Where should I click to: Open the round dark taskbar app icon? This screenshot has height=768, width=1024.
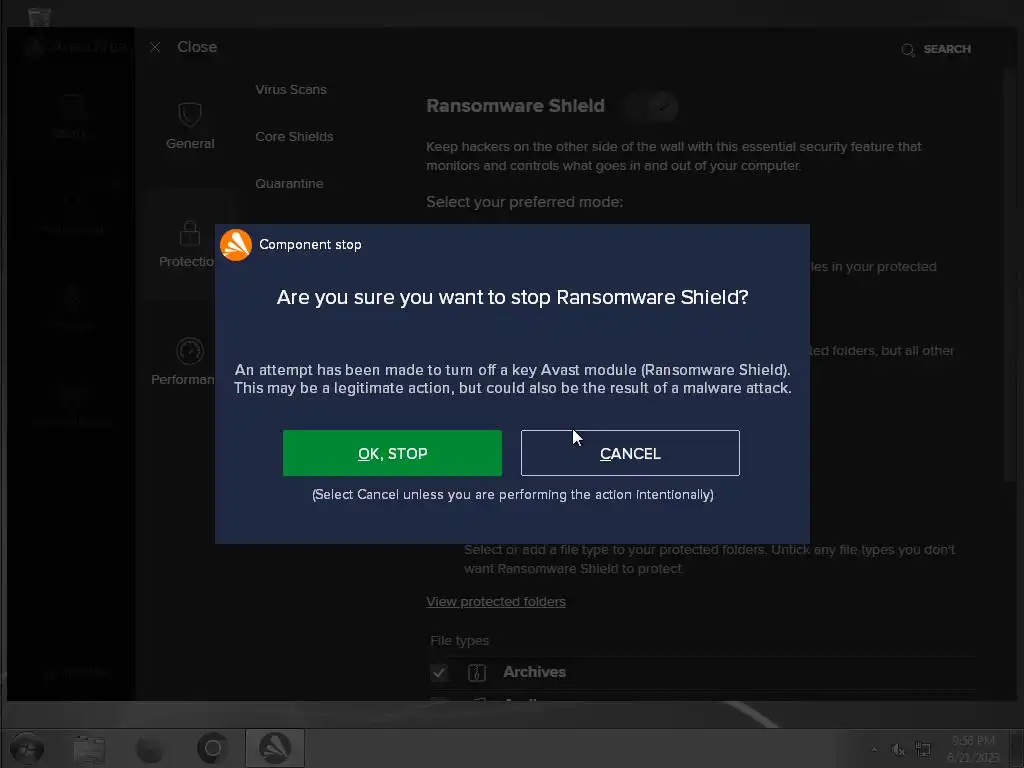pos(150,749)
